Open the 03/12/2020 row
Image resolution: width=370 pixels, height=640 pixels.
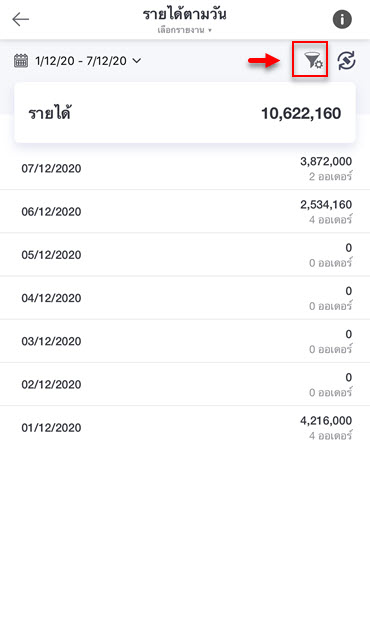pyautogui.click(x=185, y=341)
